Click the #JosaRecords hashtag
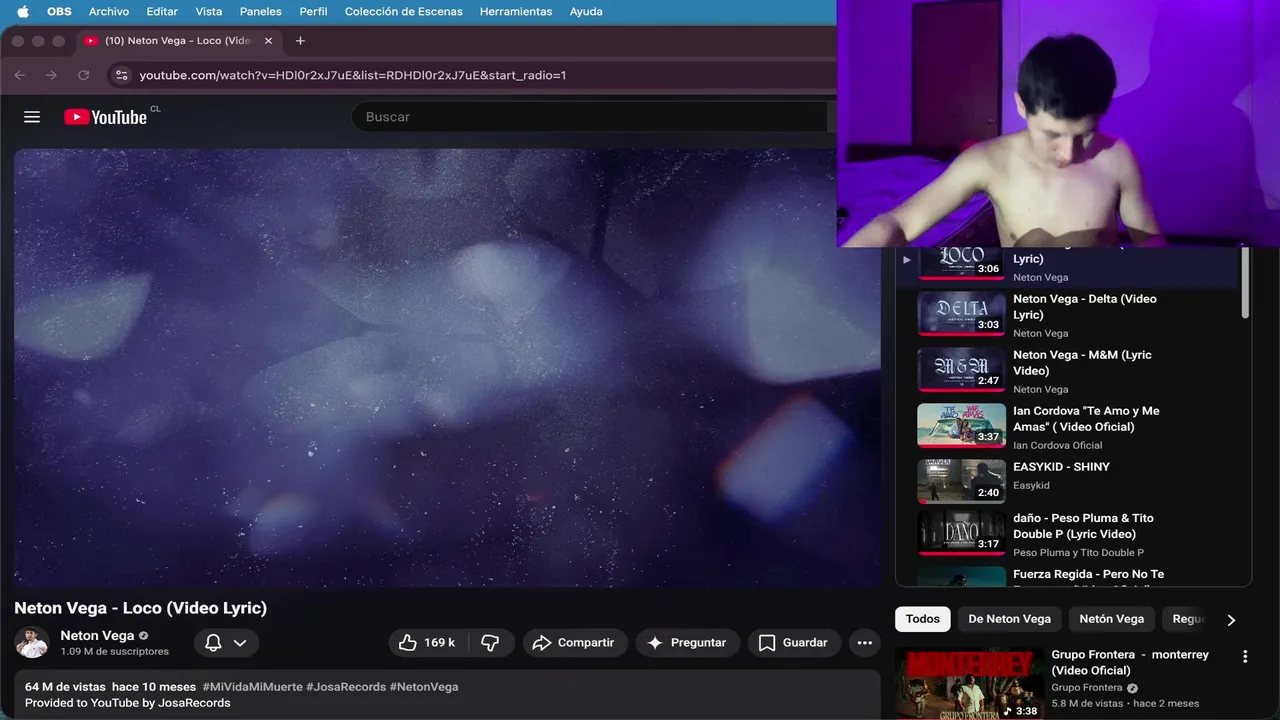This screenshot has height=720, width=1280. [346, 687]
